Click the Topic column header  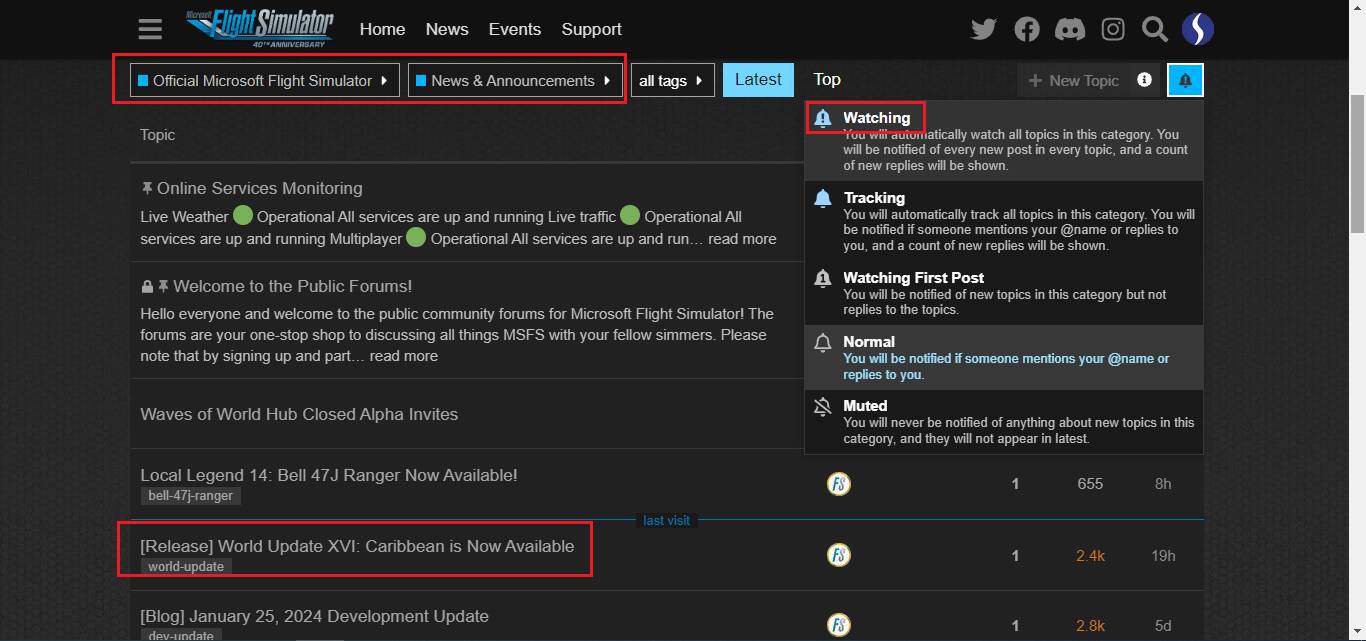click(157, 135)
